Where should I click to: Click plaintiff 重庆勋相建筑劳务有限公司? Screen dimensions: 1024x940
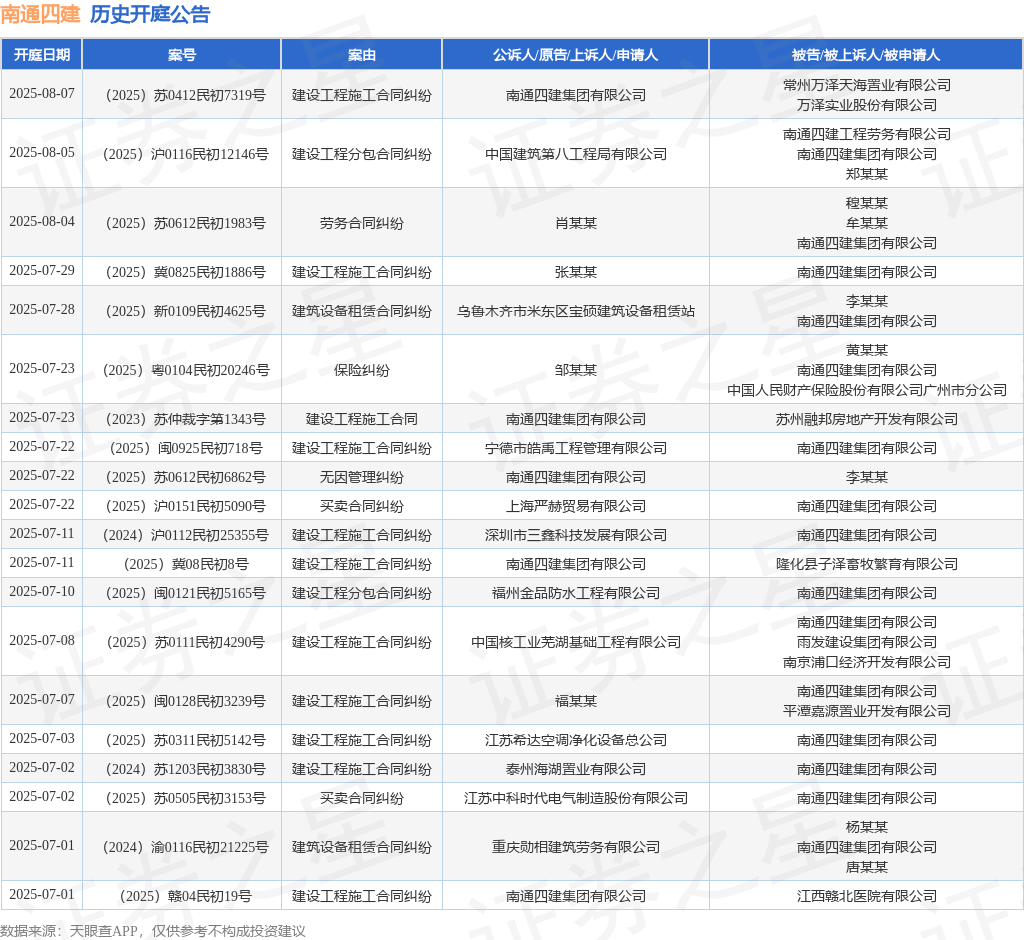[575, 847]
